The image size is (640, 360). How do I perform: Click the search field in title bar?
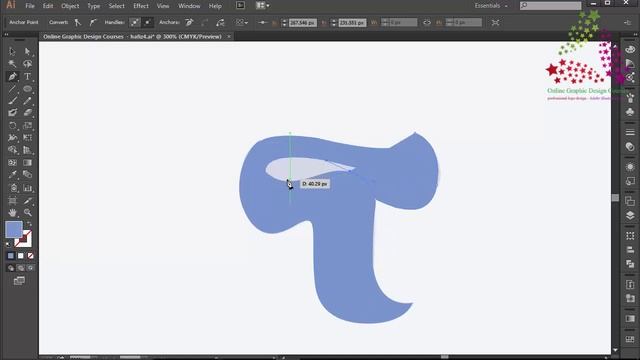pyautogui.click(x=550, y=5)
